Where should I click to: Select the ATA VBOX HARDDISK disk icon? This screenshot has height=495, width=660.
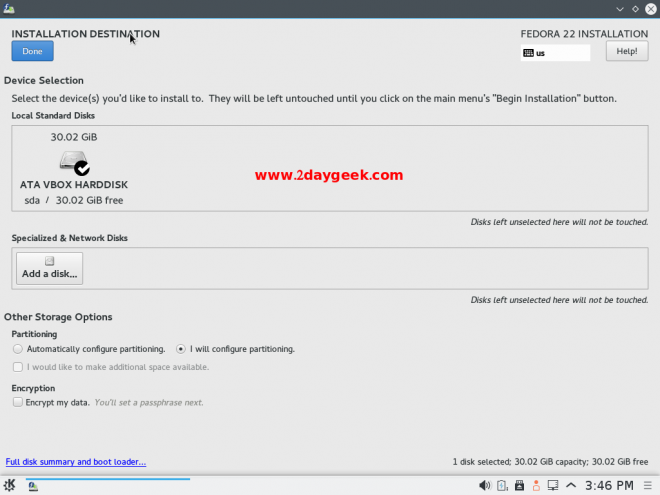74,162
